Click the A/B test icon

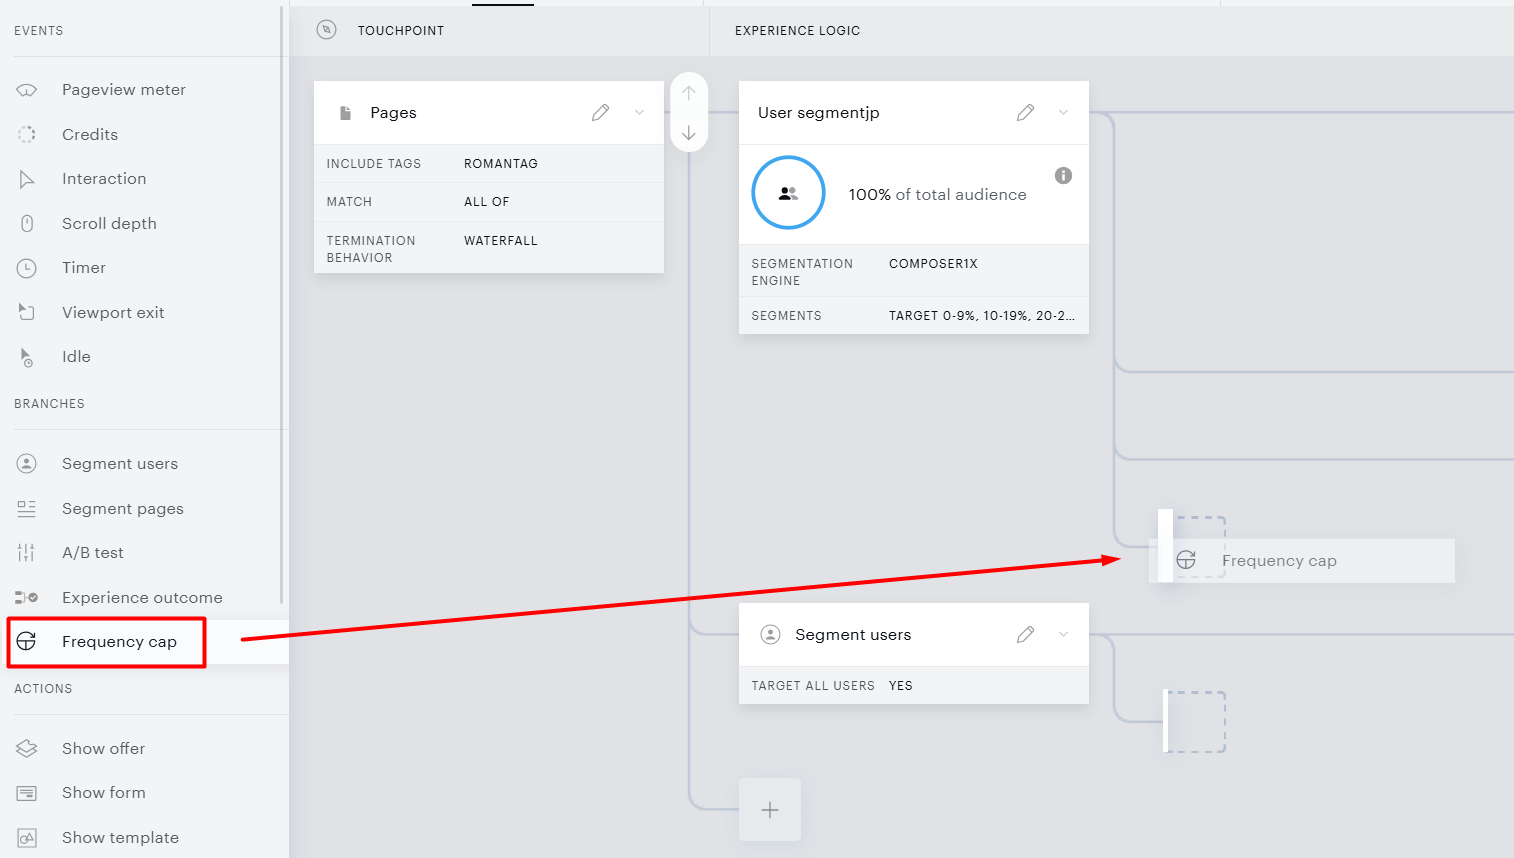pyautogui.click(x=27, y=553)
